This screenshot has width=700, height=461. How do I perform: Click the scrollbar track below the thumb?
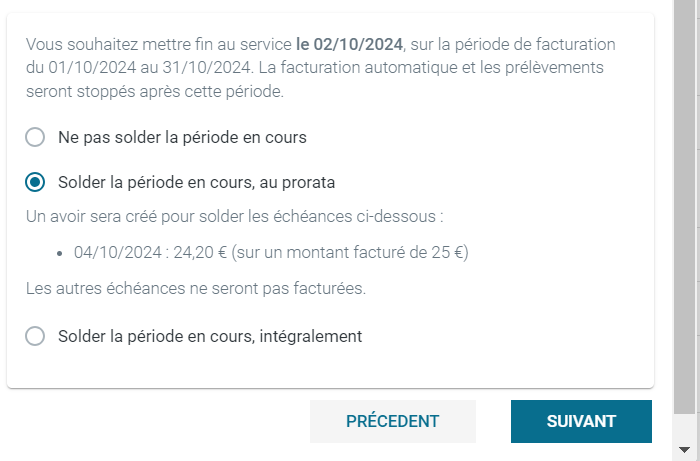click(x=686, y=427)
